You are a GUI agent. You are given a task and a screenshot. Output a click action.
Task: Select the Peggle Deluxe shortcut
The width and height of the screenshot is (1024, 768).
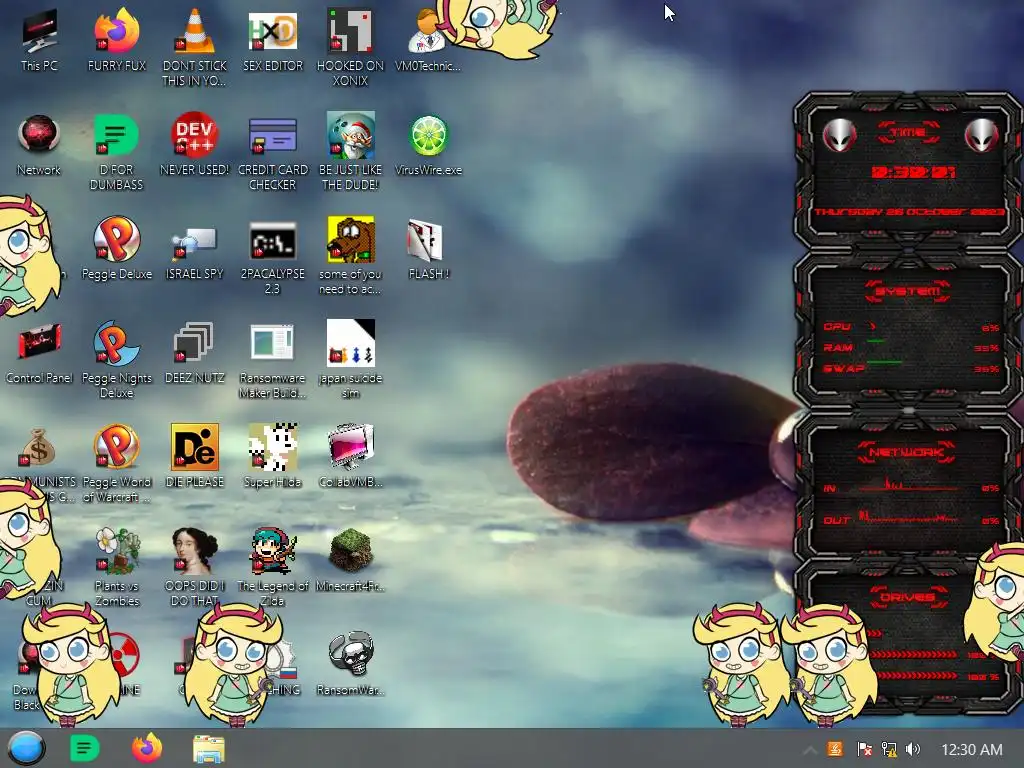[x=117, y=249]
